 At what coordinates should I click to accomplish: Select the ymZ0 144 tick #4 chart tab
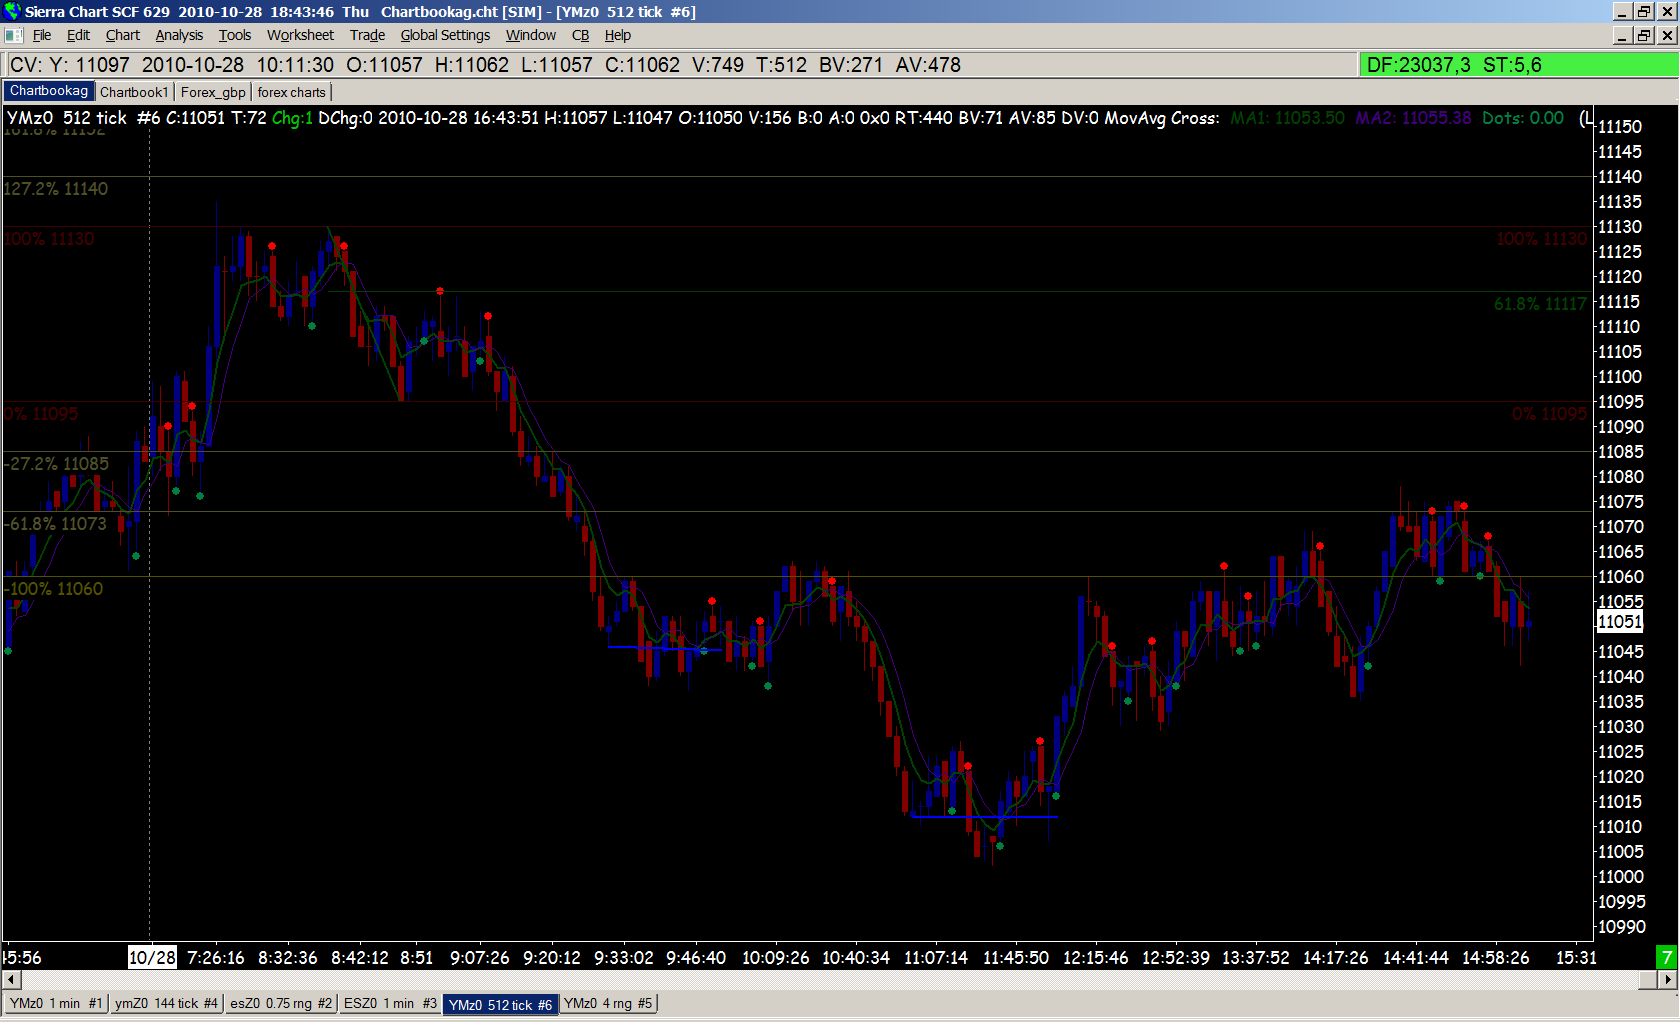pos(166,1003)
